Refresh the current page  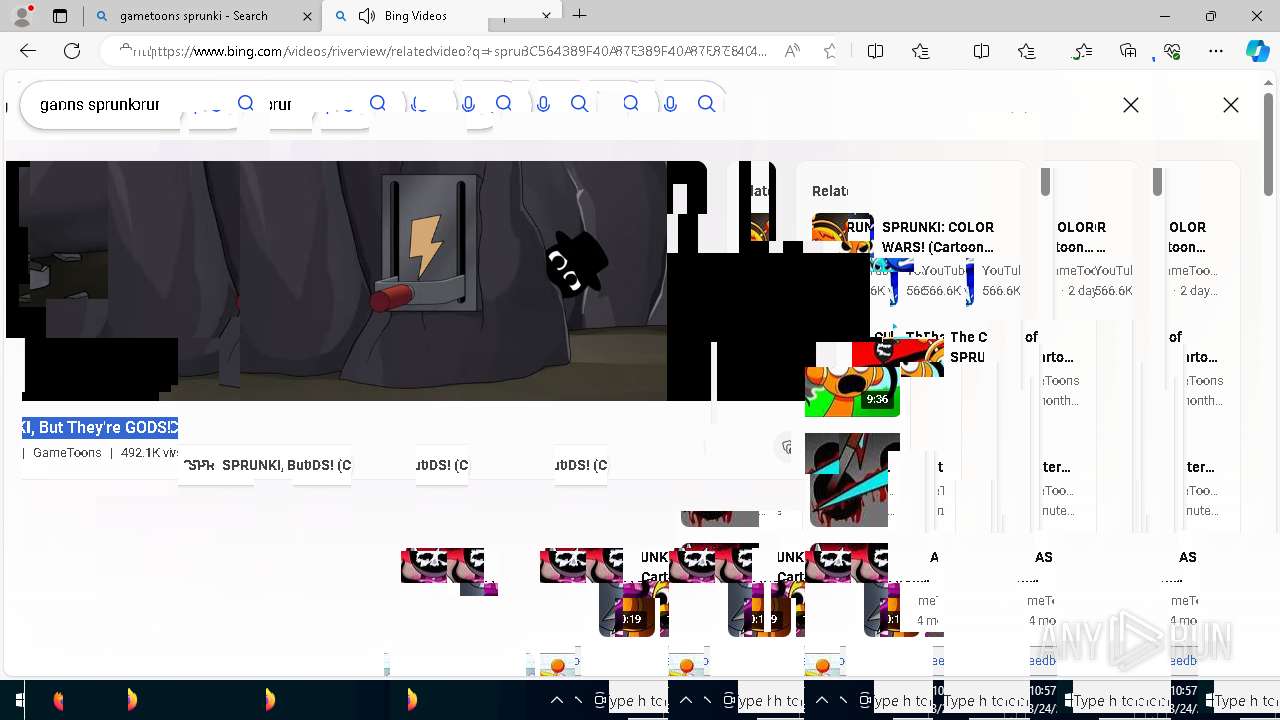(72, 51)
